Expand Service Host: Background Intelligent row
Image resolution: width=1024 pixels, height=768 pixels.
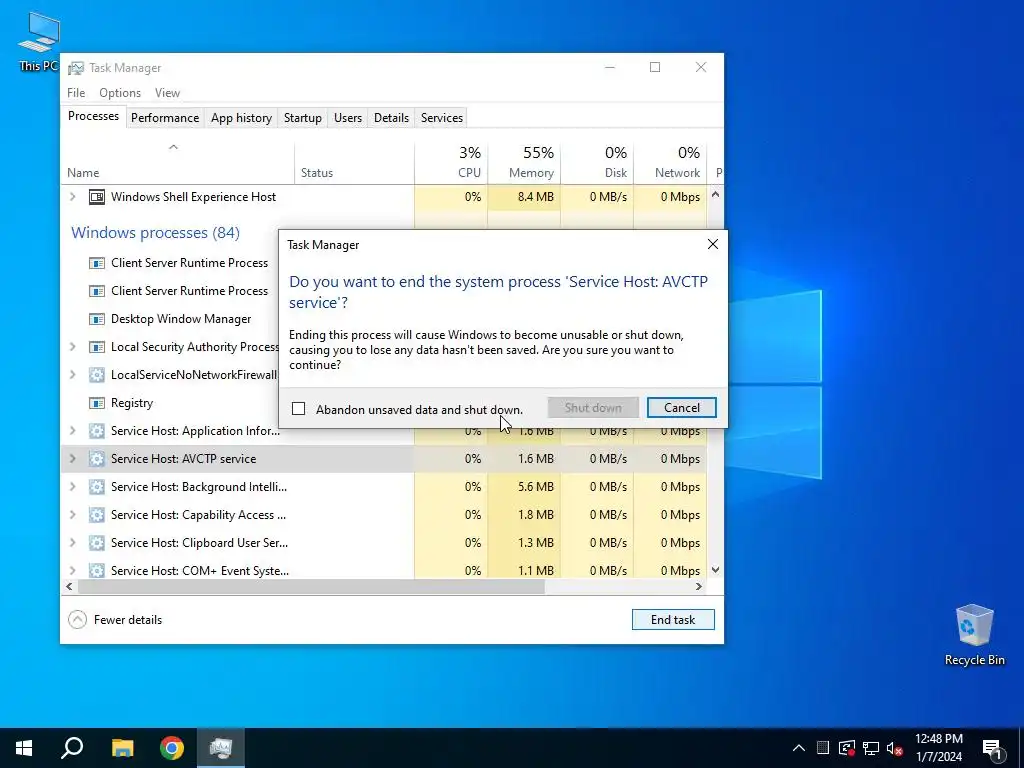(72, 487)
